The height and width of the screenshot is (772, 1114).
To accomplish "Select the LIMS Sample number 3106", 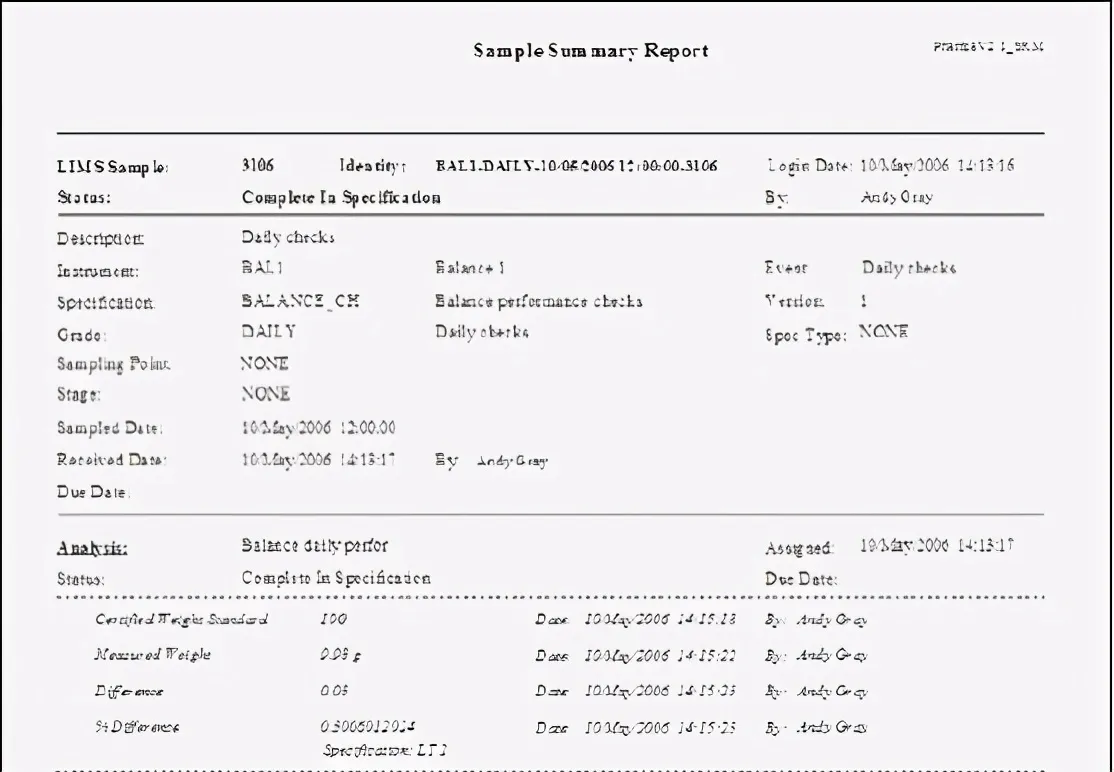I will tap(257, 165).
